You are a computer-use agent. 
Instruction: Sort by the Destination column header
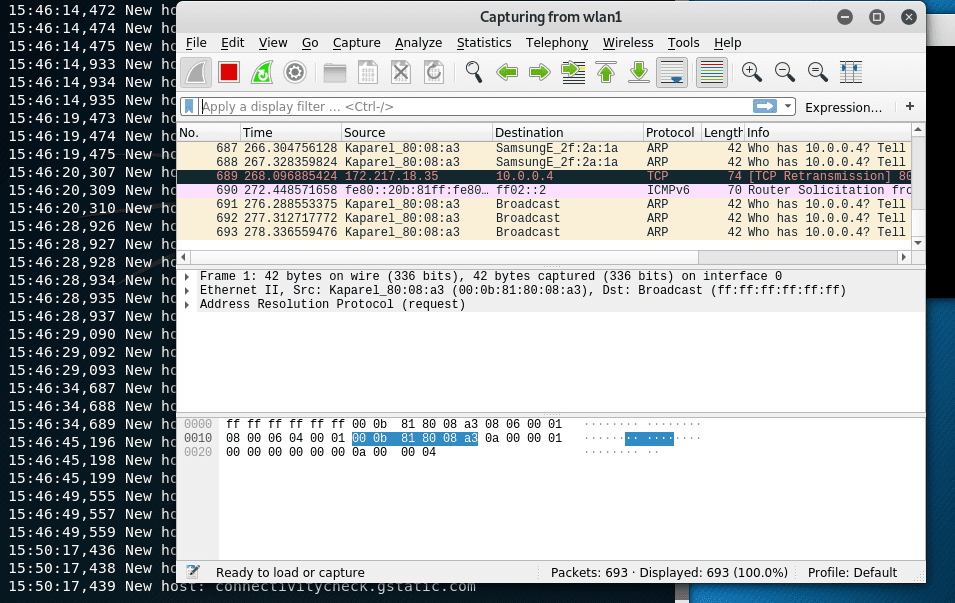[x=568, y=132]
